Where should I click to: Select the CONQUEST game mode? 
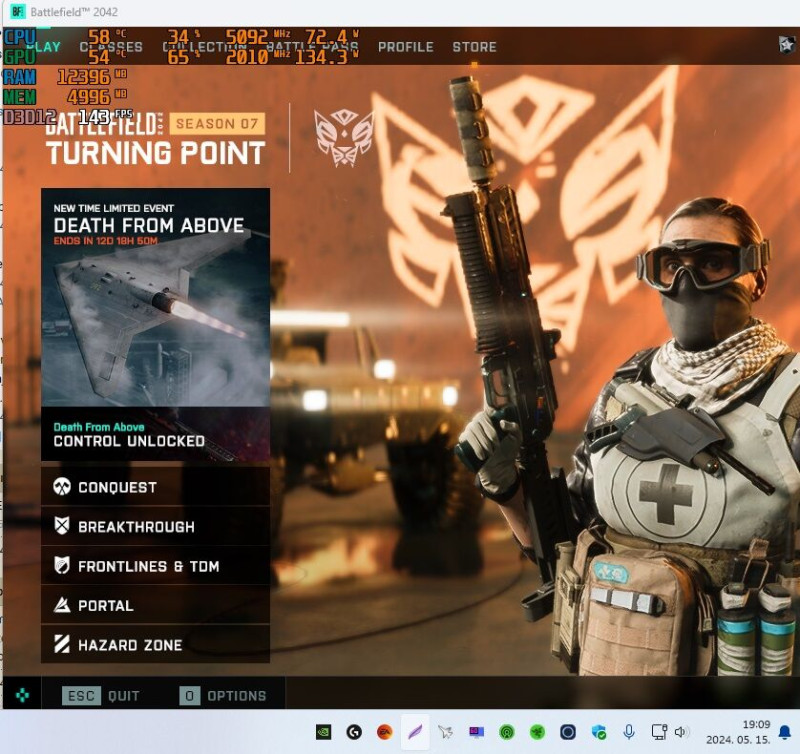(x=156, y=487)
